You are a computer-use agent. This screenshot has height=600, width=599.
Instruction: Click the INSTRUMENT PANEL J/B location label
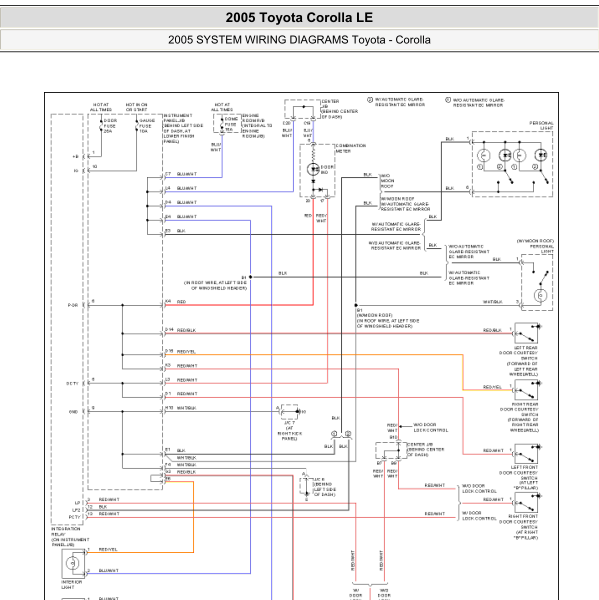(x=183, y=129)
